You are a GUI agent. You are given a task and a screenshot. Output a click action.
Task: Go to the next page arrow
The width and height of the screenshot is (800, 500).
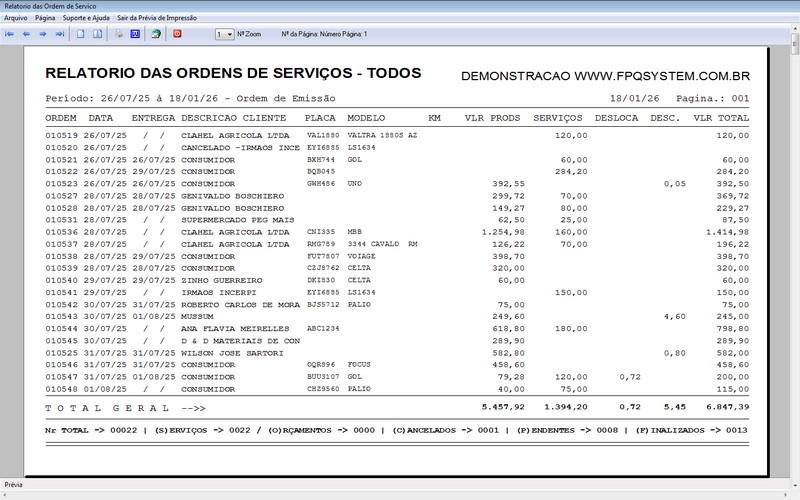(43, 34)
